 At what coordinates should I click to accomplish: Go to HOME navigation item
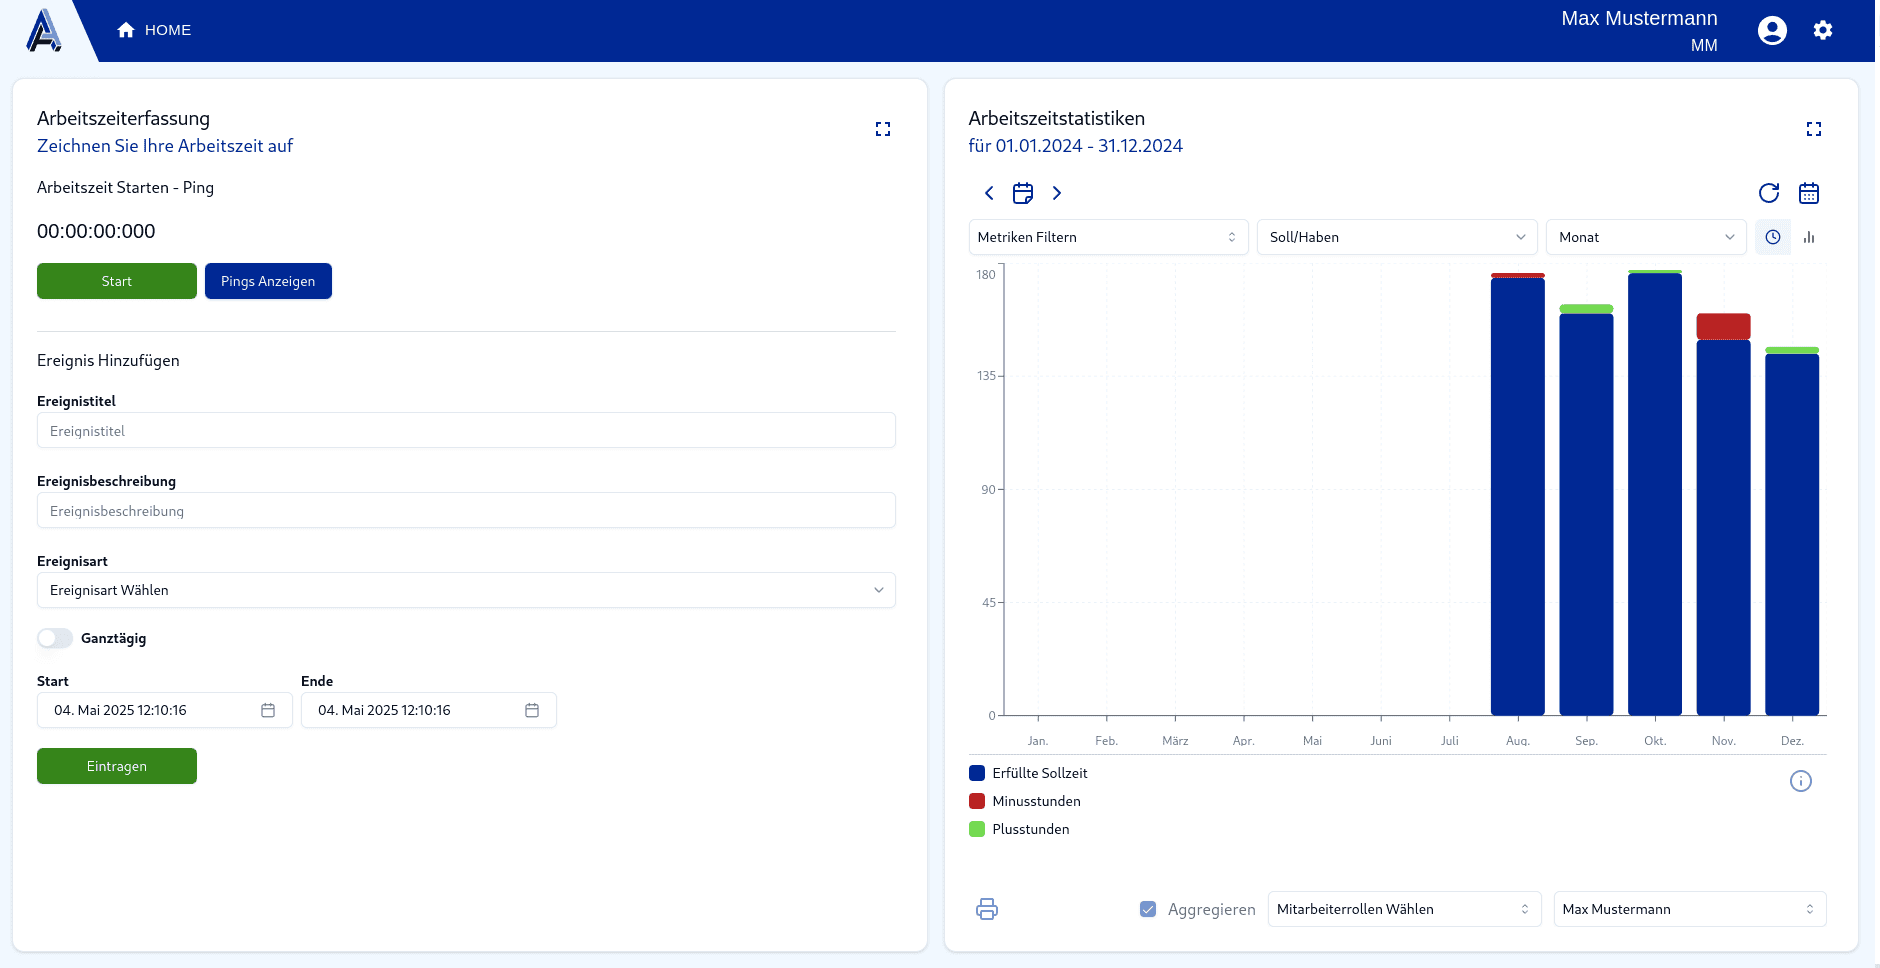(154, 30)
